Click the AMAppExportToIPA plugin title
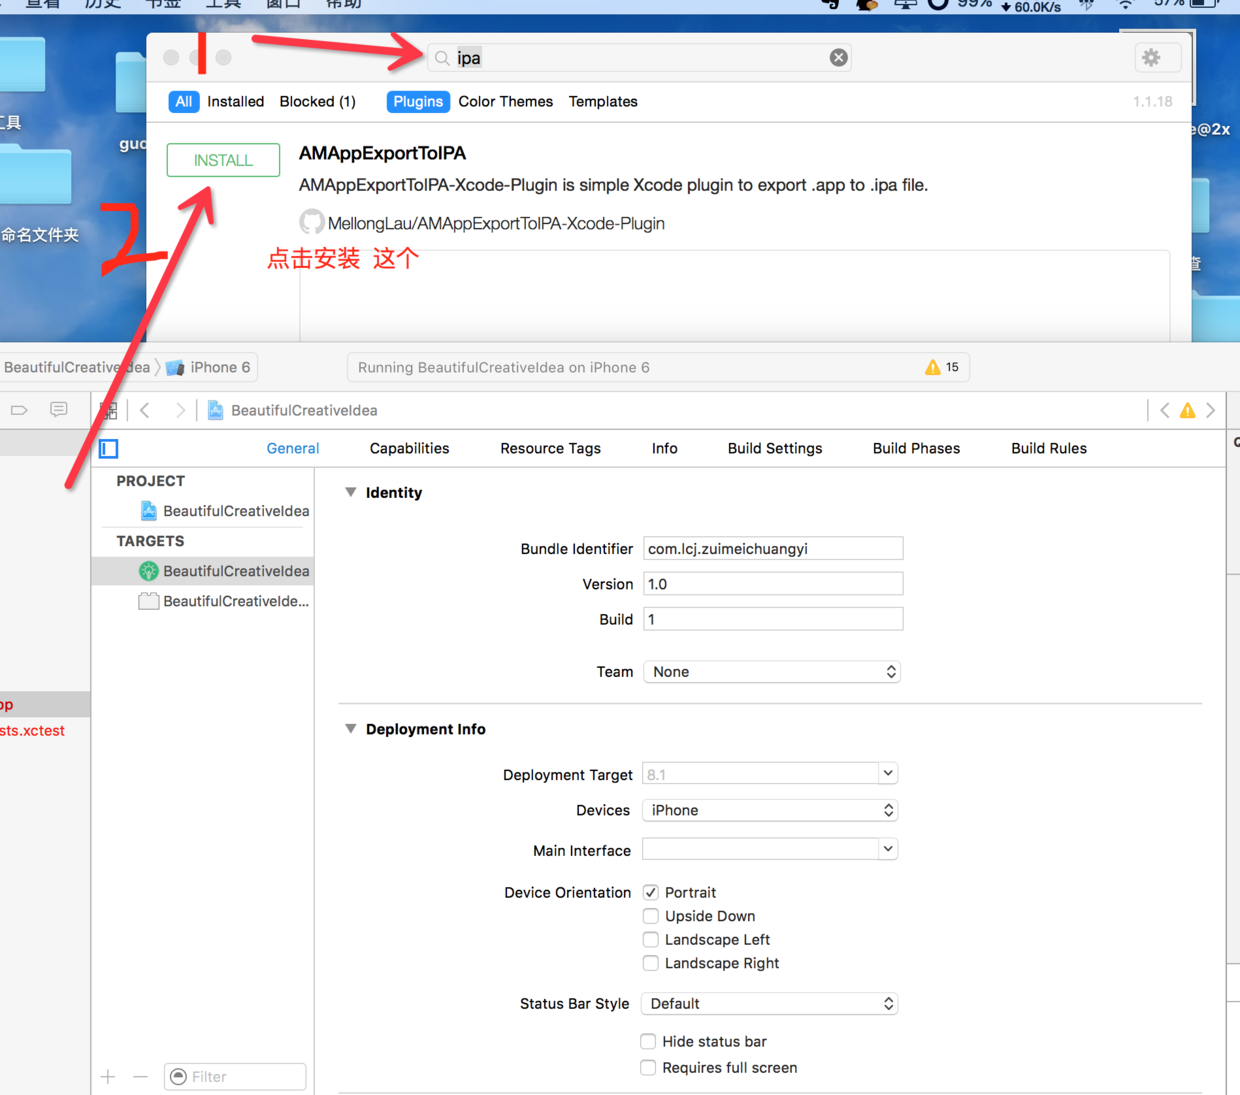This screenshot has width=1240, height=1095. pos(382,153)
